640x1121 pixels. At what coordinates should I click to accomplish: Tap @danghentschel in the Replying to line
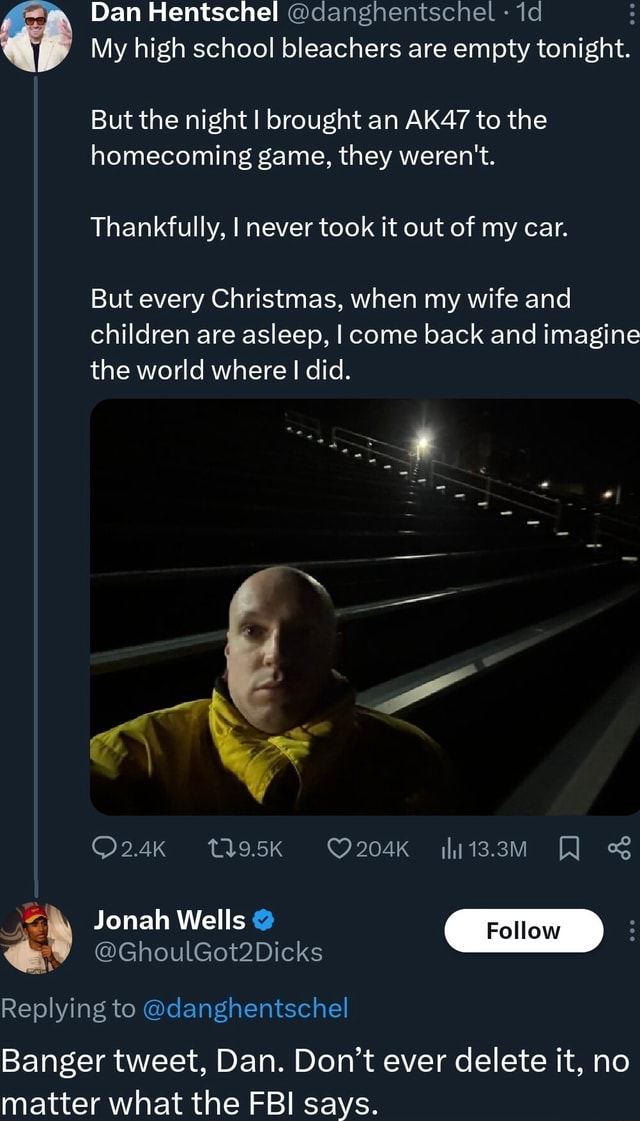(245, 1008)
